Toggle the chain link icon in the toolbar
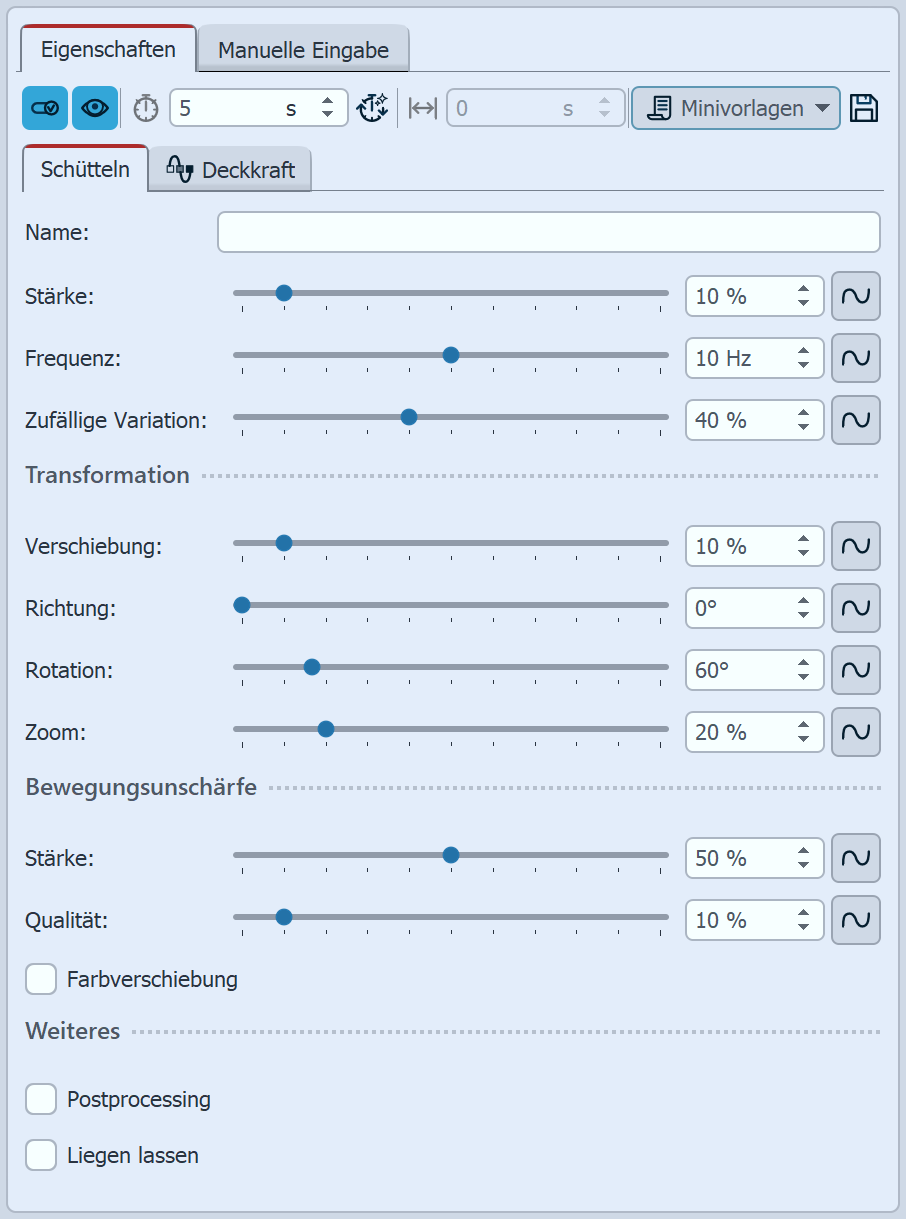Viewport: 906px width, 1219px height. [44, 107]
